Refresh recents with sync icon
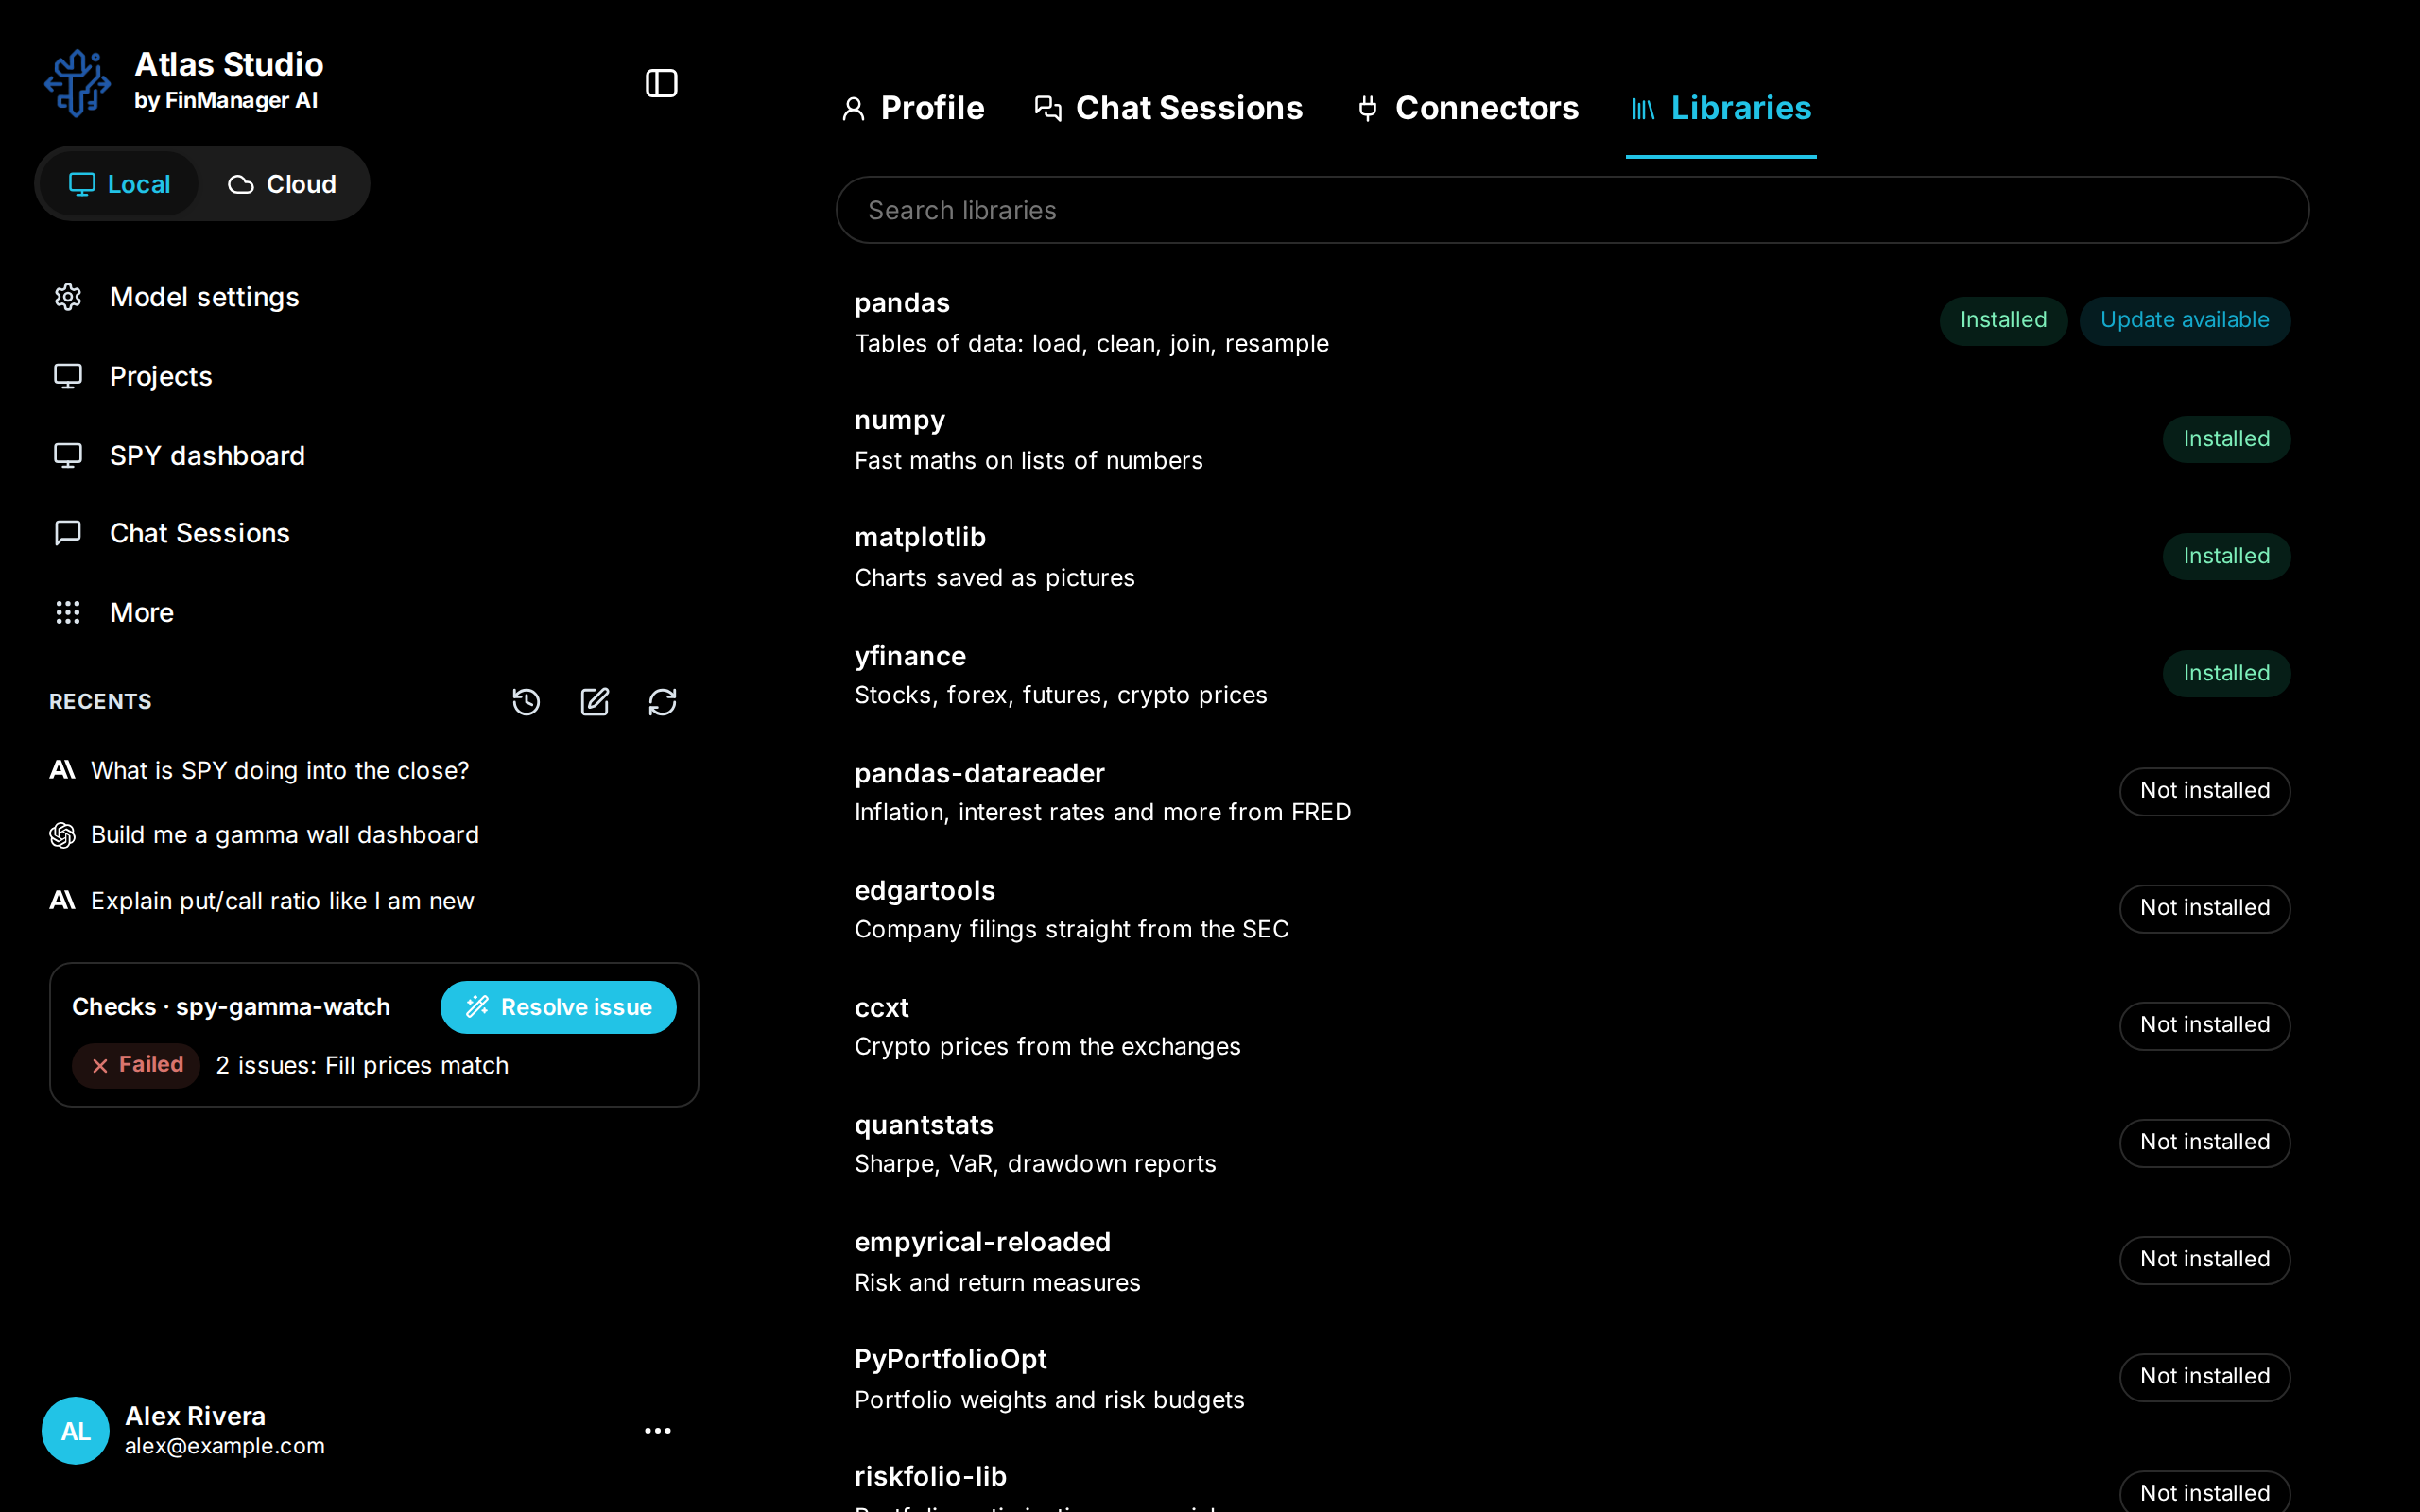The width and height of the screenshot is (2420, 1512). (662, 702)
